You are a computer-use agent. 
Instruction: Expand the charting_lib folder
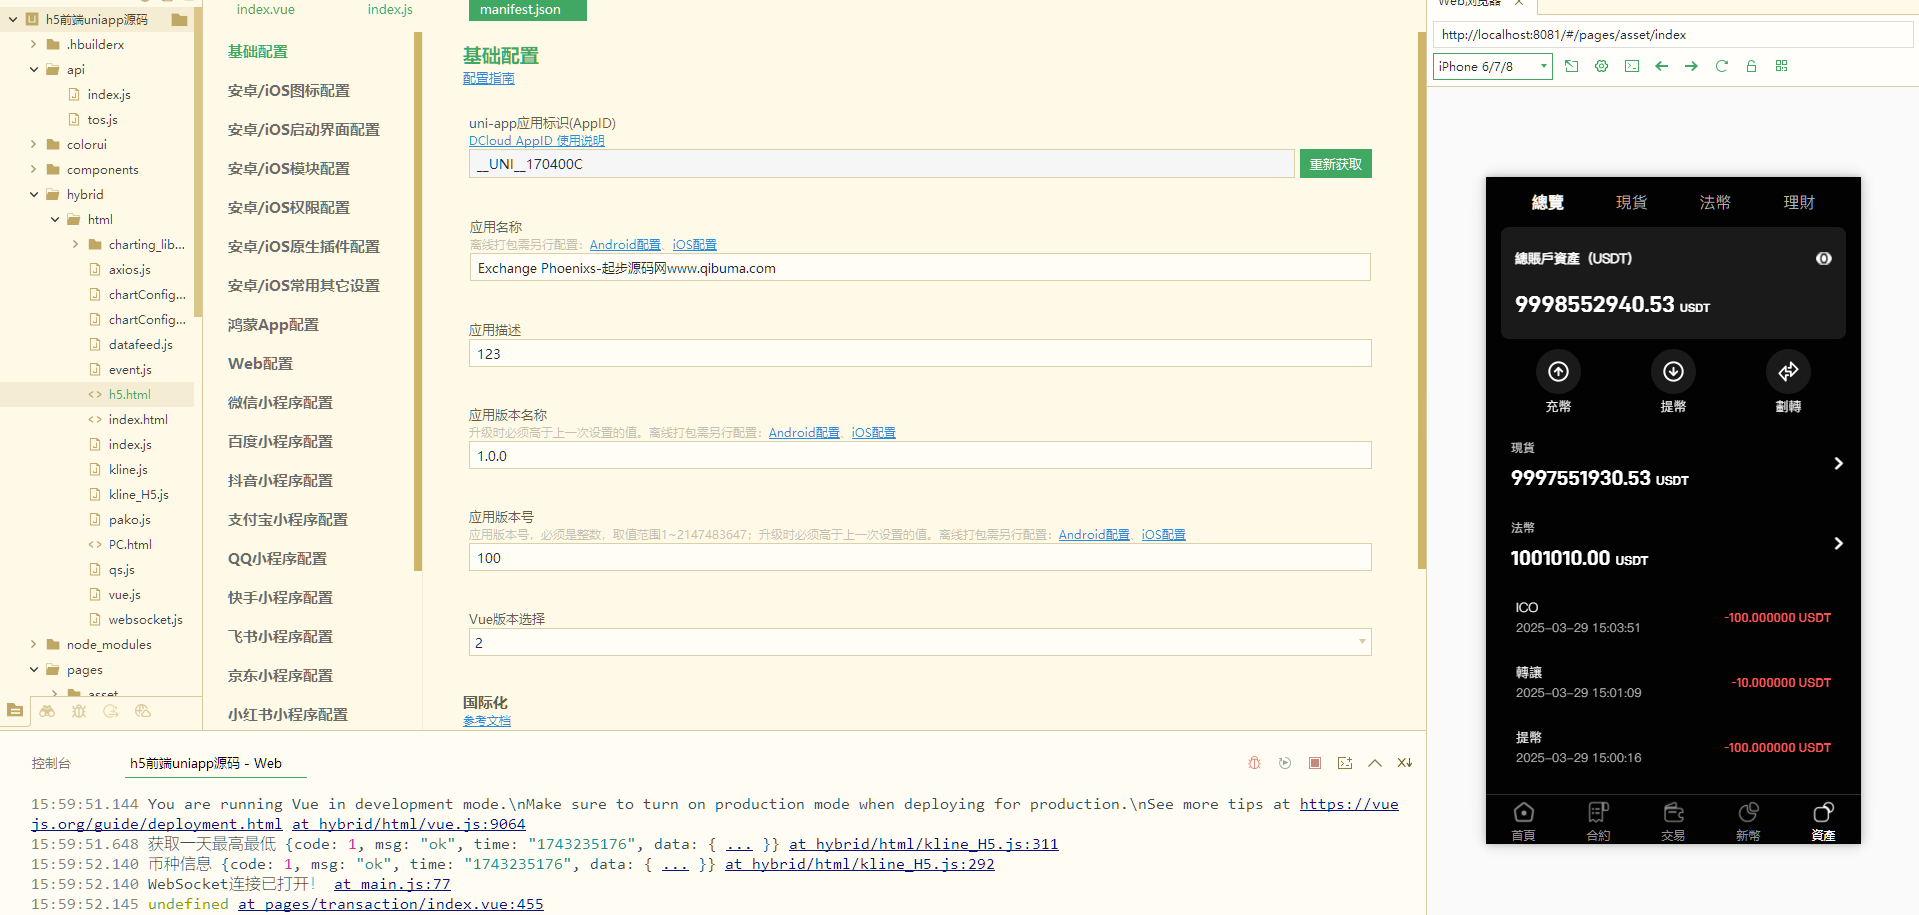click(75, 244)
